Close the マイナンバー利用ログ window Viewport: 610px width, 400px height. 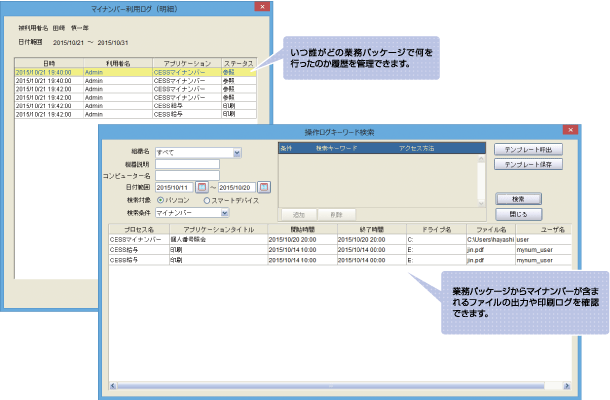(x=262, y=7)
